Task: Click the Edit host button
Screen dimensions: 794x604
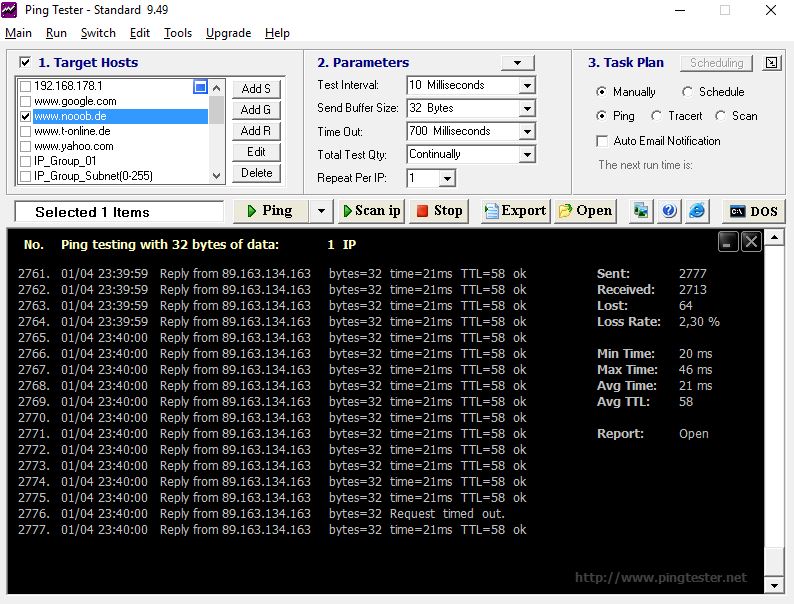Action: [x=256, y=152]
